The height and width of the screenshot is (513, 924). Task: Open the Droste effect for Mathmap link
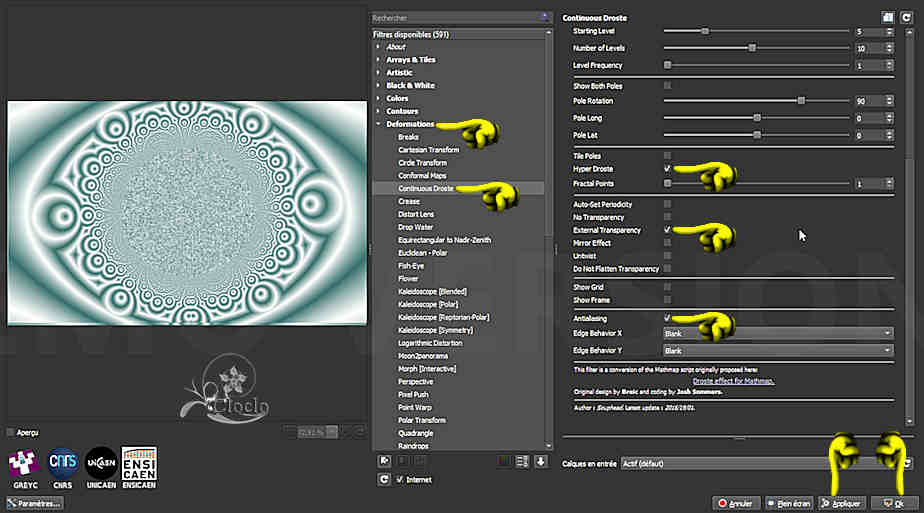(733, 381)
